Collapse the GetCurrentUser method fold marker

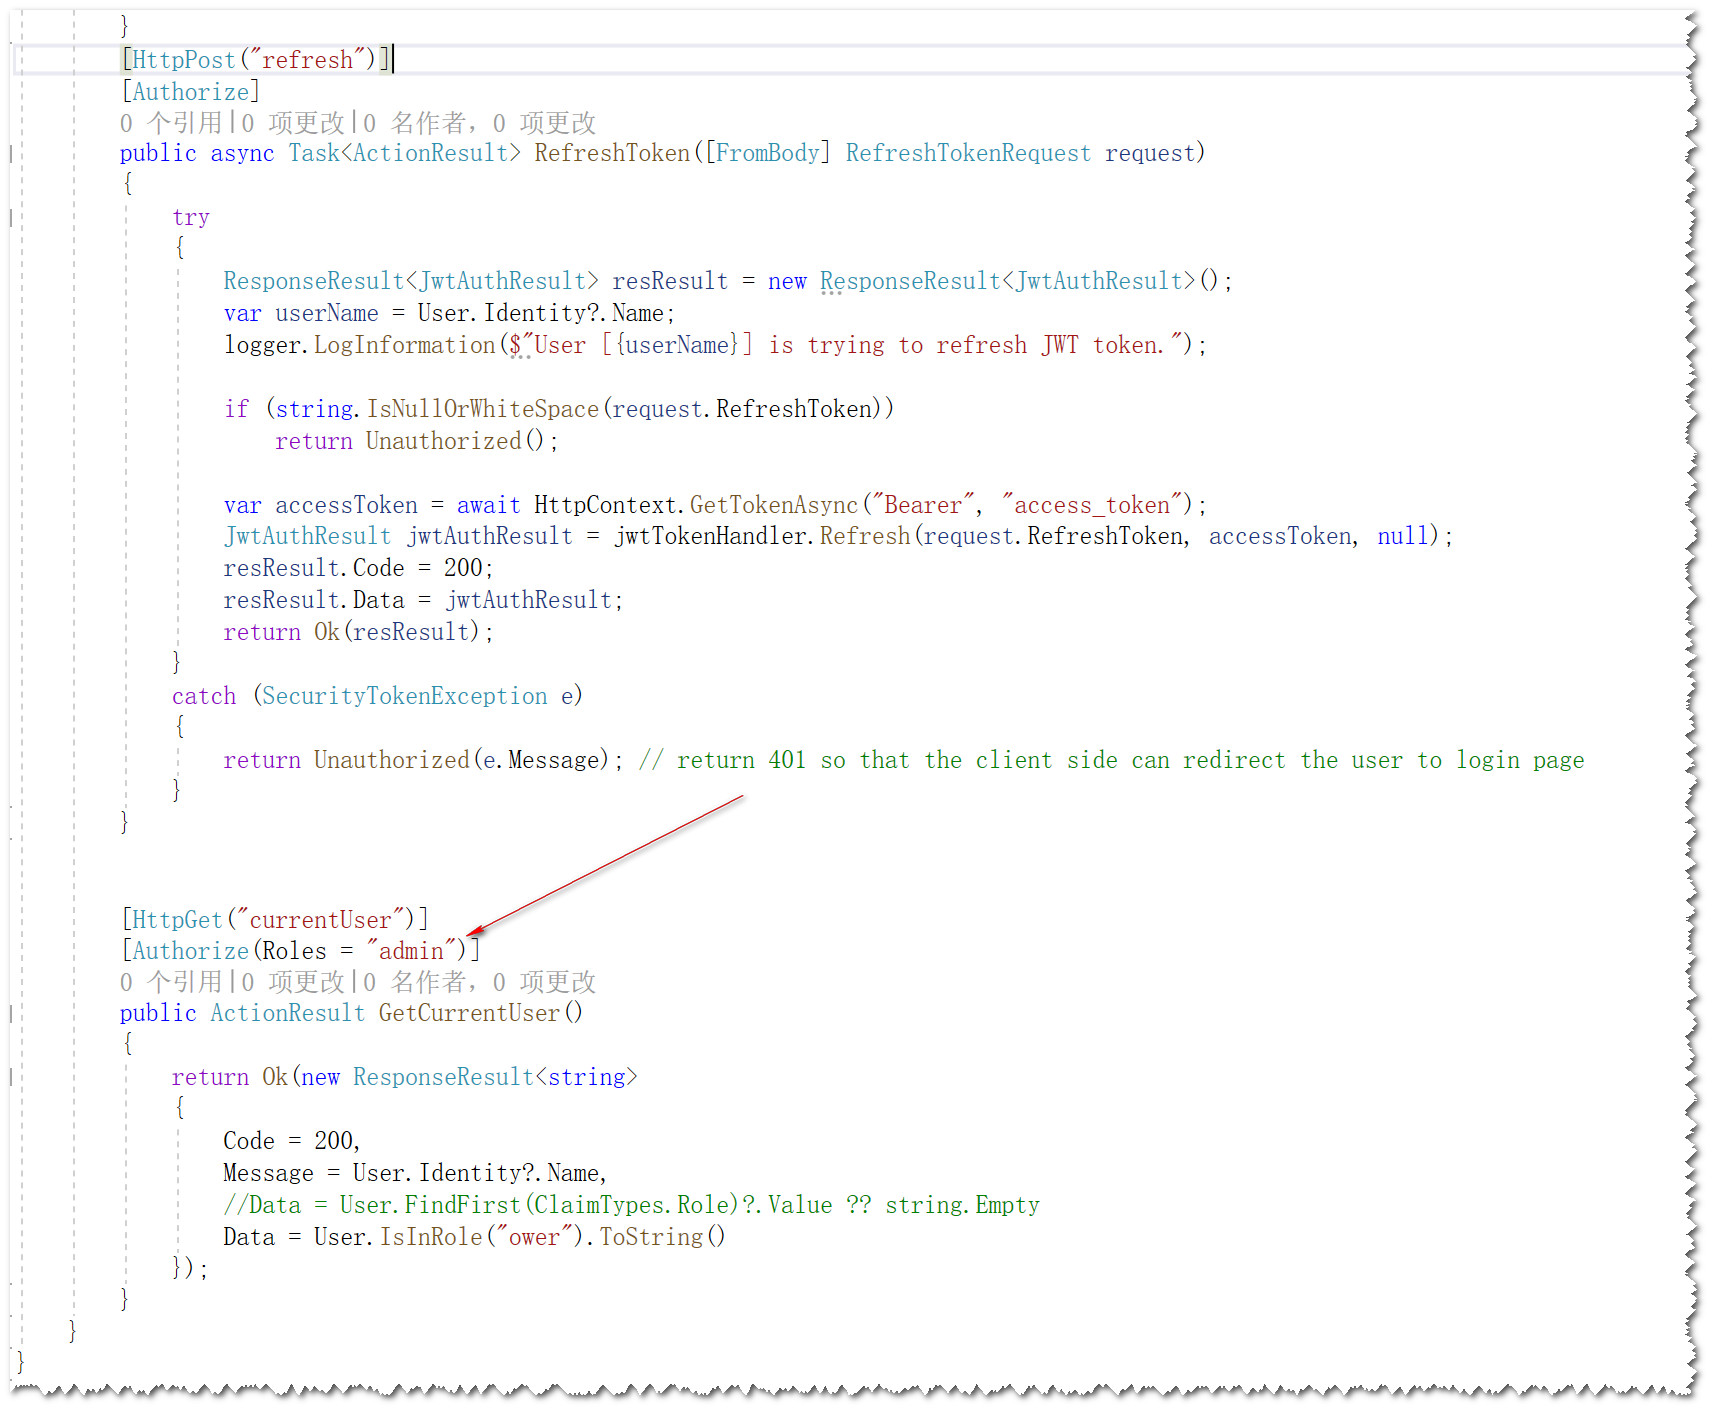(x=11, y=1014)
